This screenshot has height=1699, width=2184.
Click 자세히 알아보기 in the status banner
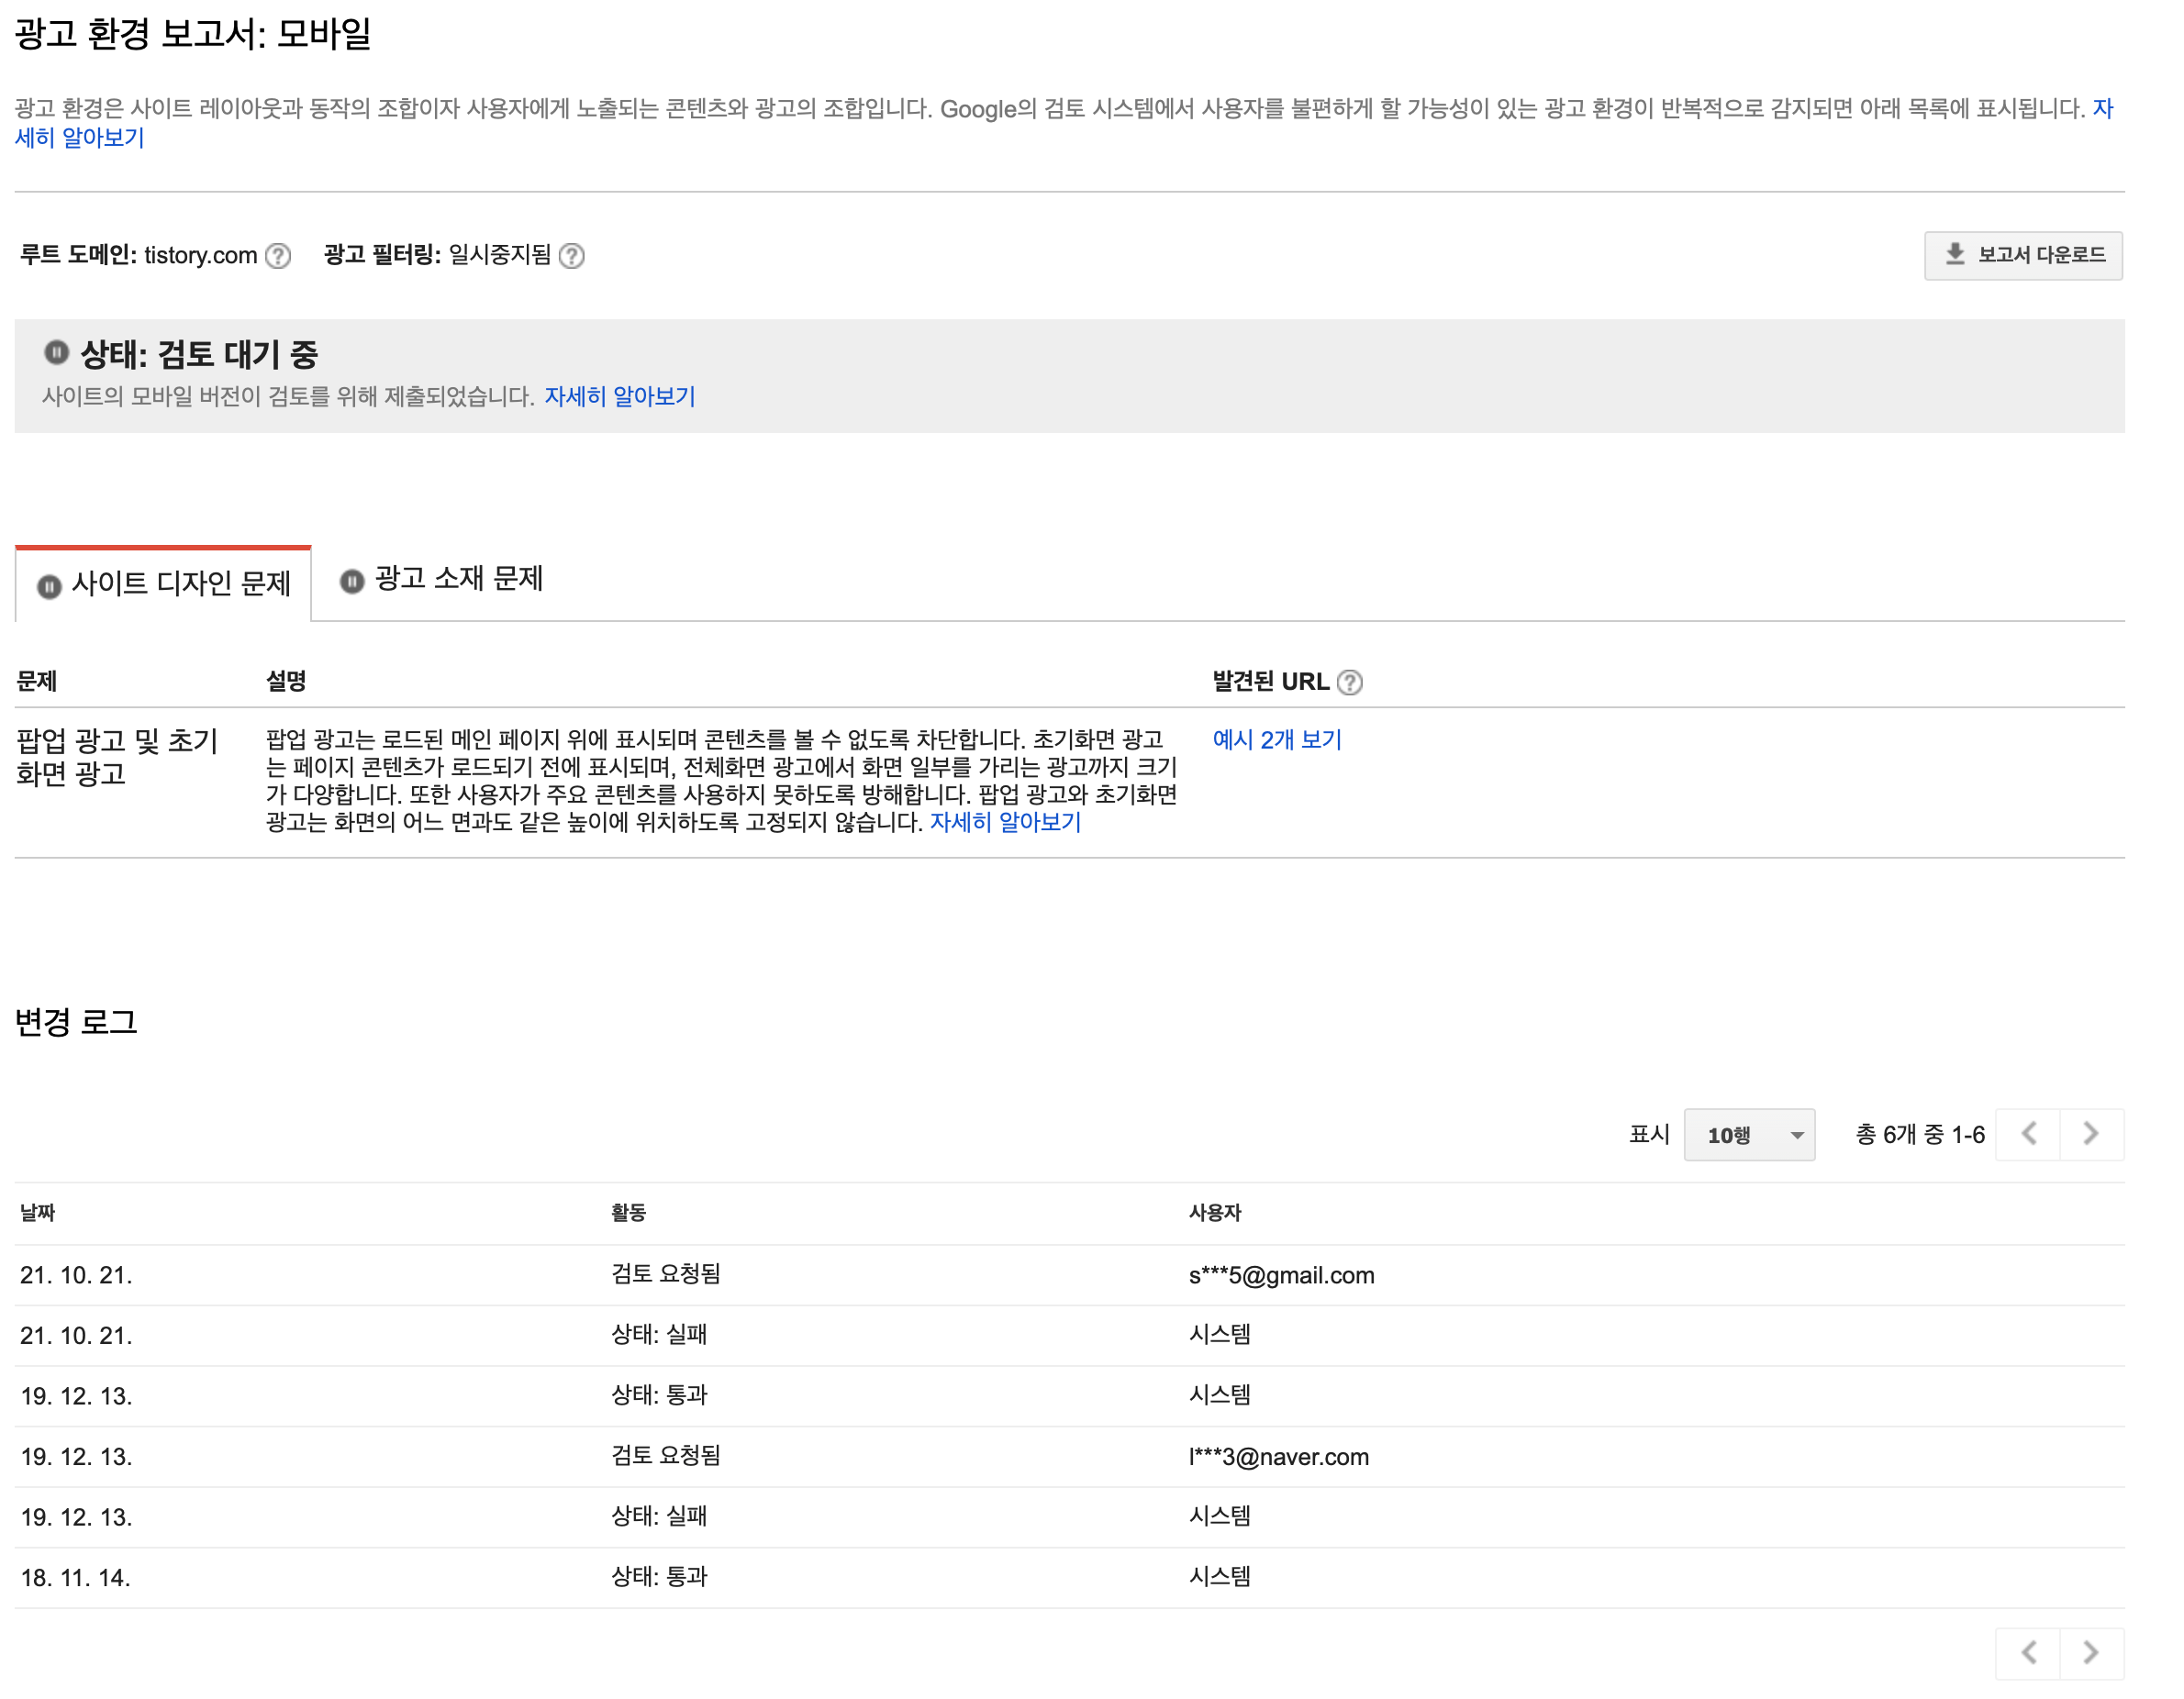[620, 397]
